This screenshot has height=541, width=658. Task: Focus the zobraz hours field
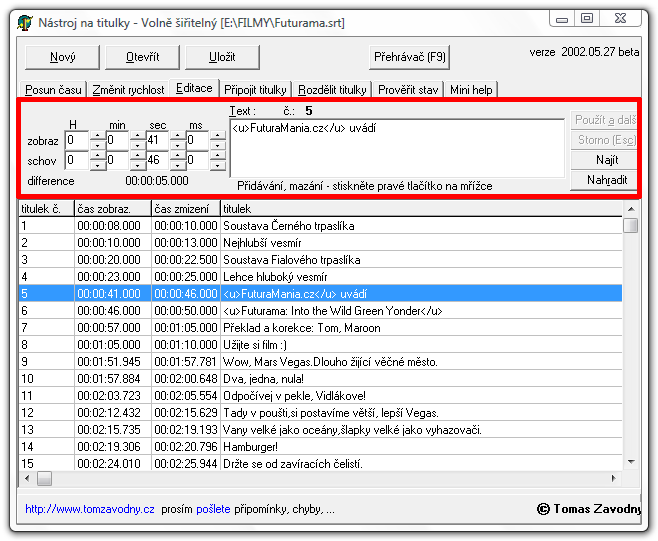coord(77,140)
